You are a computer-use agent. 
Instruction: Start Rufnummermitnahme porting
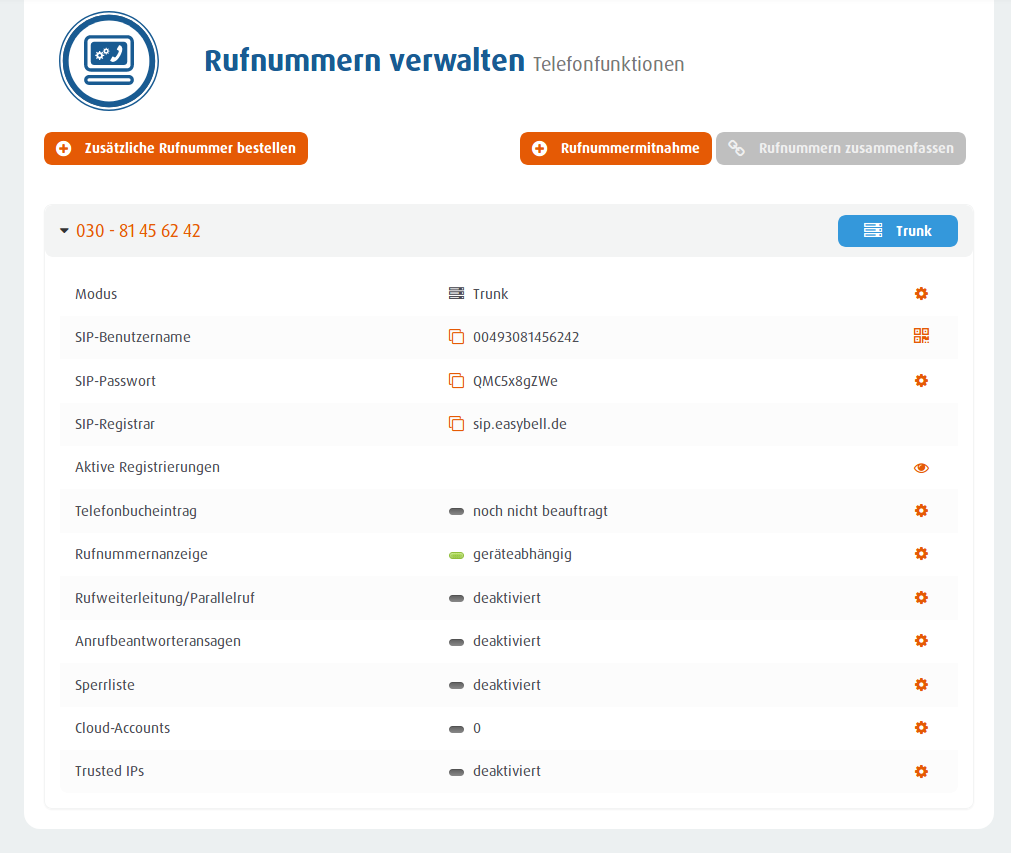(x=615, y=148)
